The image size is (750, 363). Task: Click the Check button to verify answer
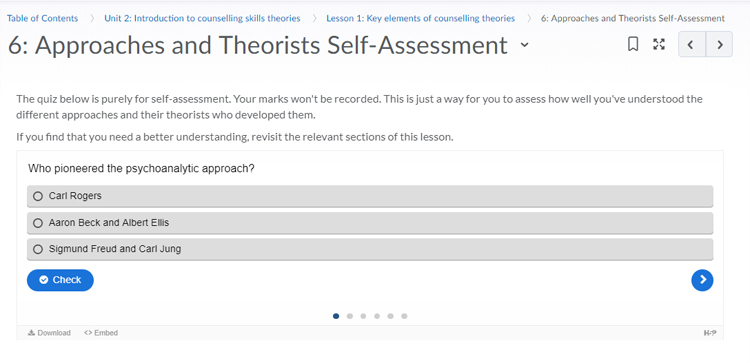point(60,280)
